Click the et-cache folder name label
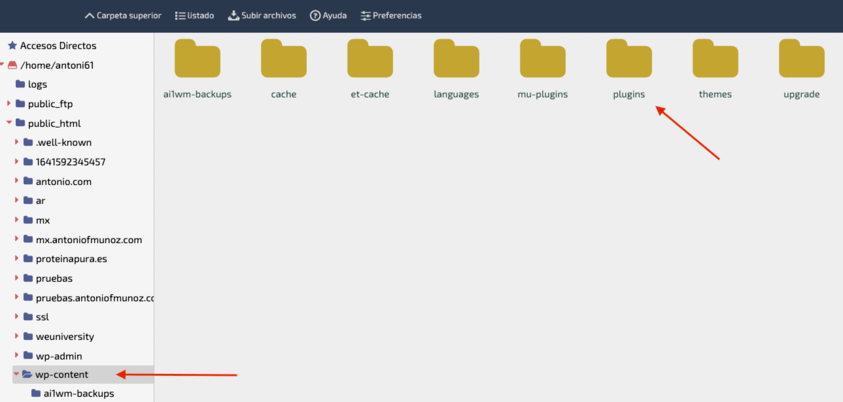The height and width of the screenshot is (402, 843). pos(370,95)
